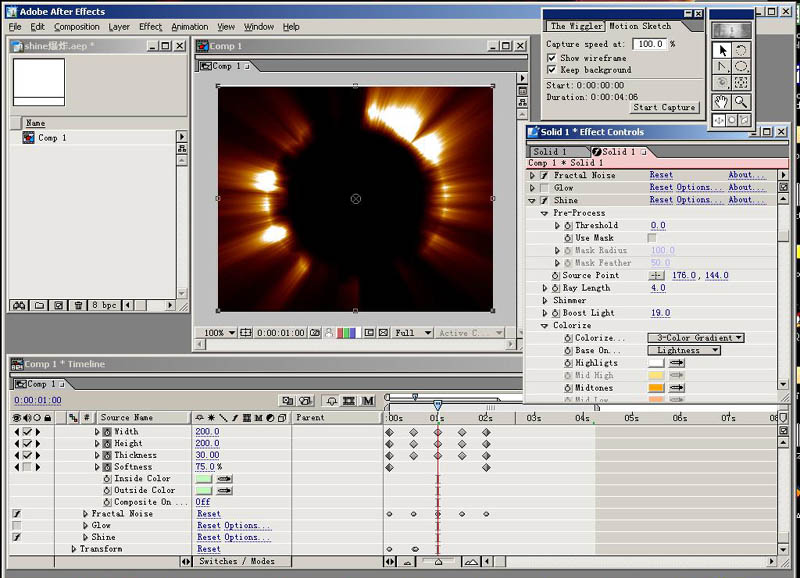Image resolution: width=800 pixels, height=578 pixels.
Task: Click the trash icon in Project window
Action: (78, 305)
